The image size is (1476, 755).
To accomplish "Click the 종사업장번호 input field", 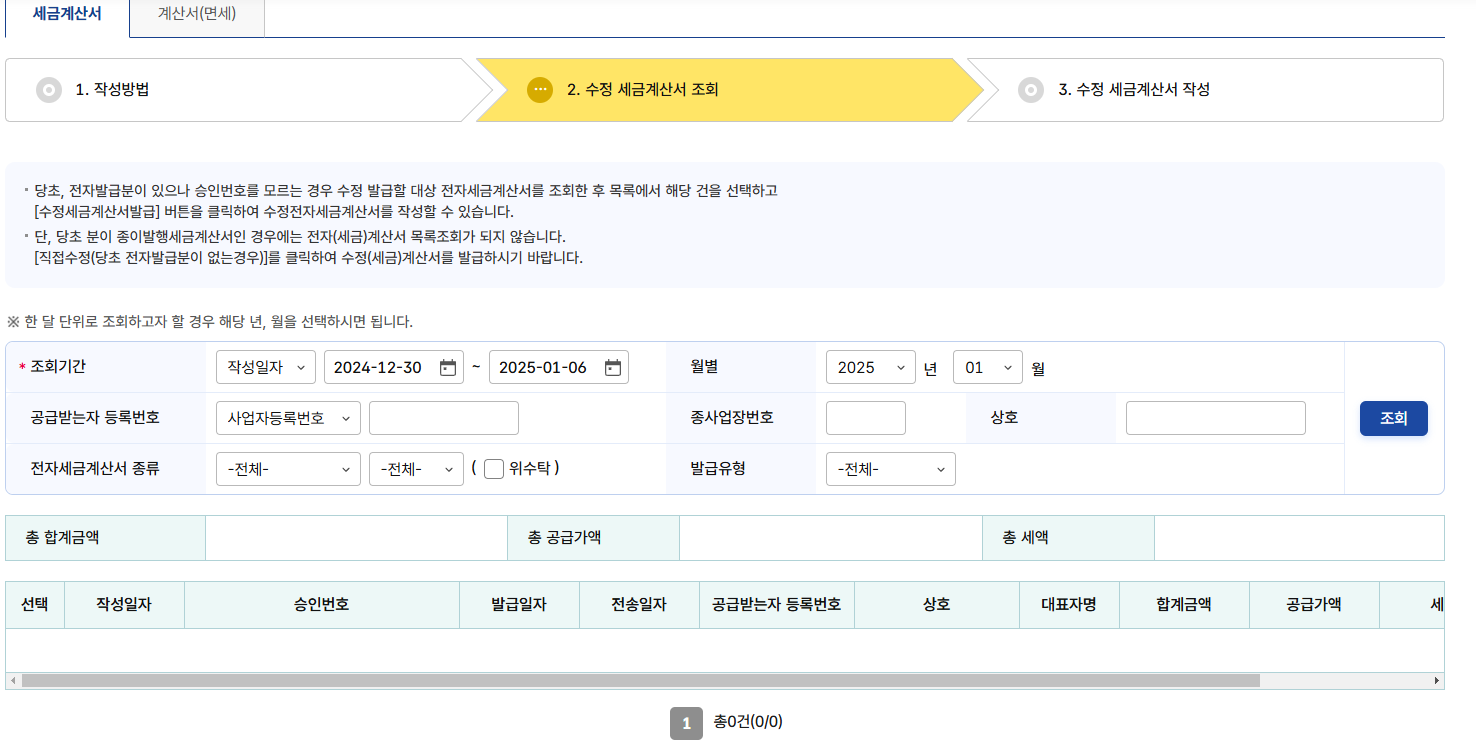I will [865, 417].
